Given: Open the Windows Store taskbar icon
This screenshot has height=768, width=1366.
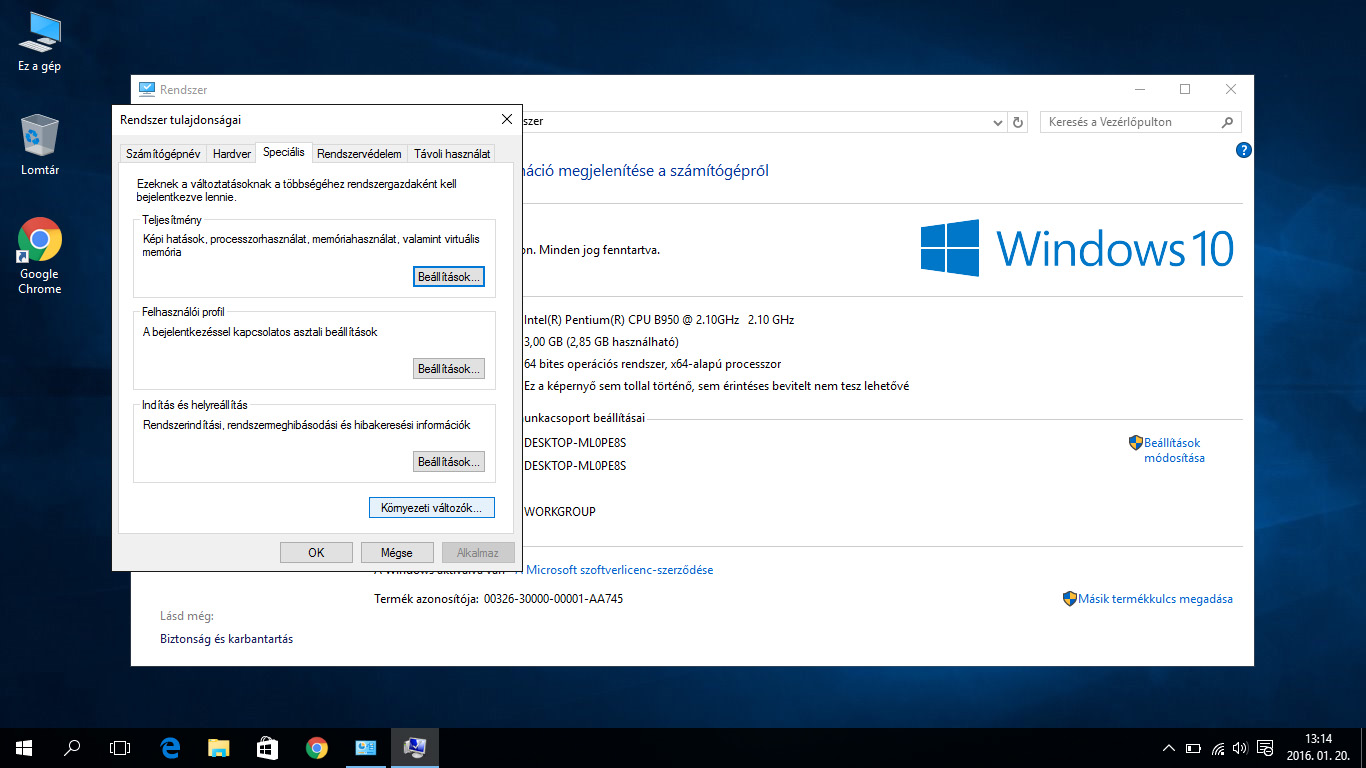Looking at the screenshot, I should (x=267, y=747).
